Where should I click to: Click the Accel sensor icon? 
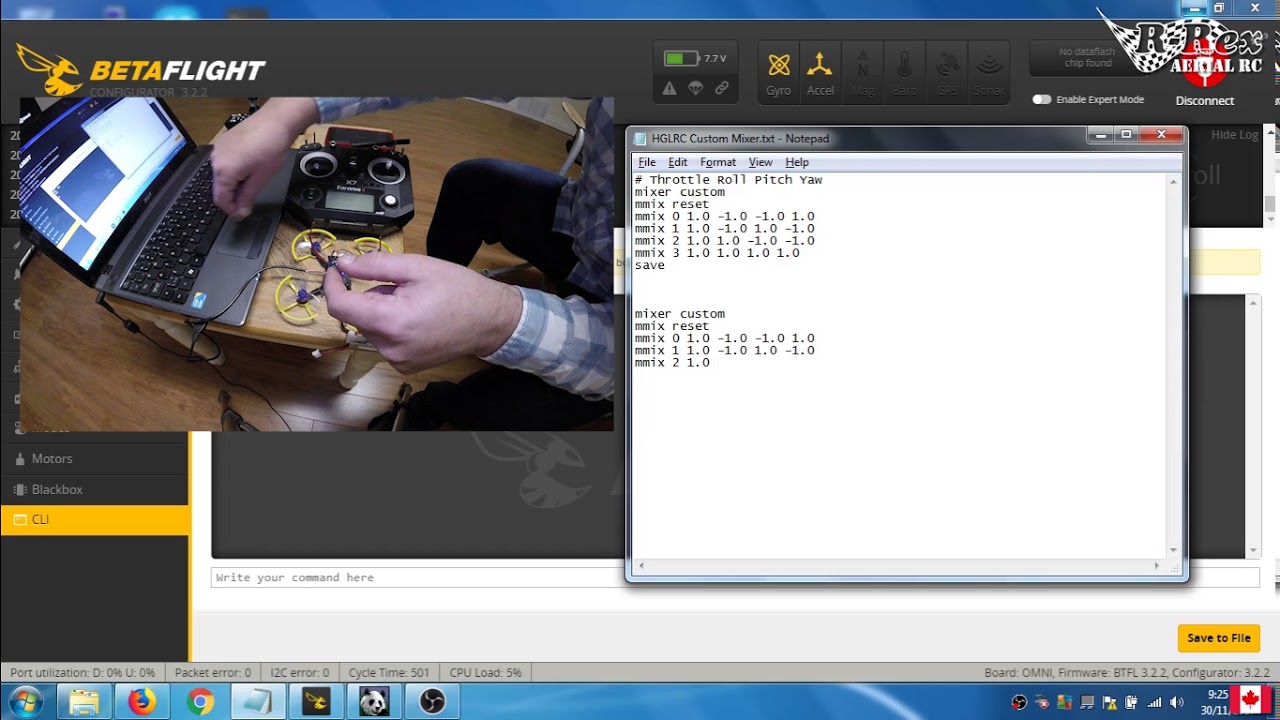(x=820, y=73)
